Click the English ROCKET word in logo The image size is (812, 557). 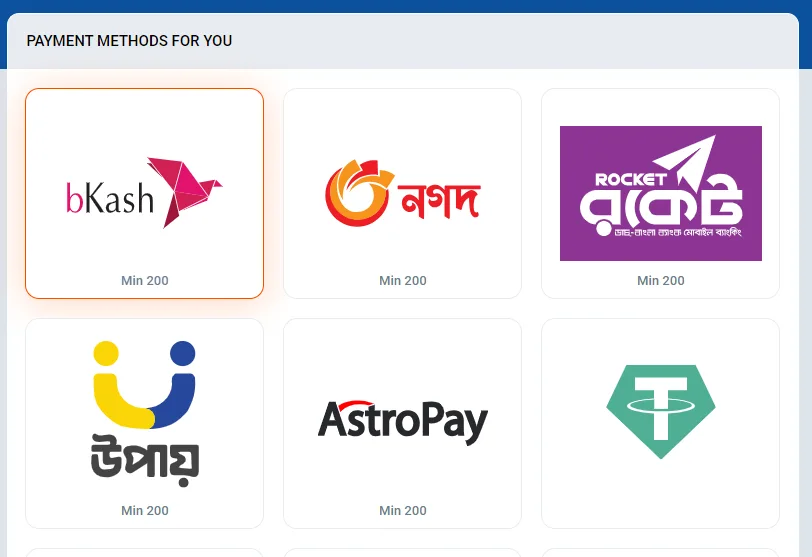pyautogui.click(x=631, y=180)
